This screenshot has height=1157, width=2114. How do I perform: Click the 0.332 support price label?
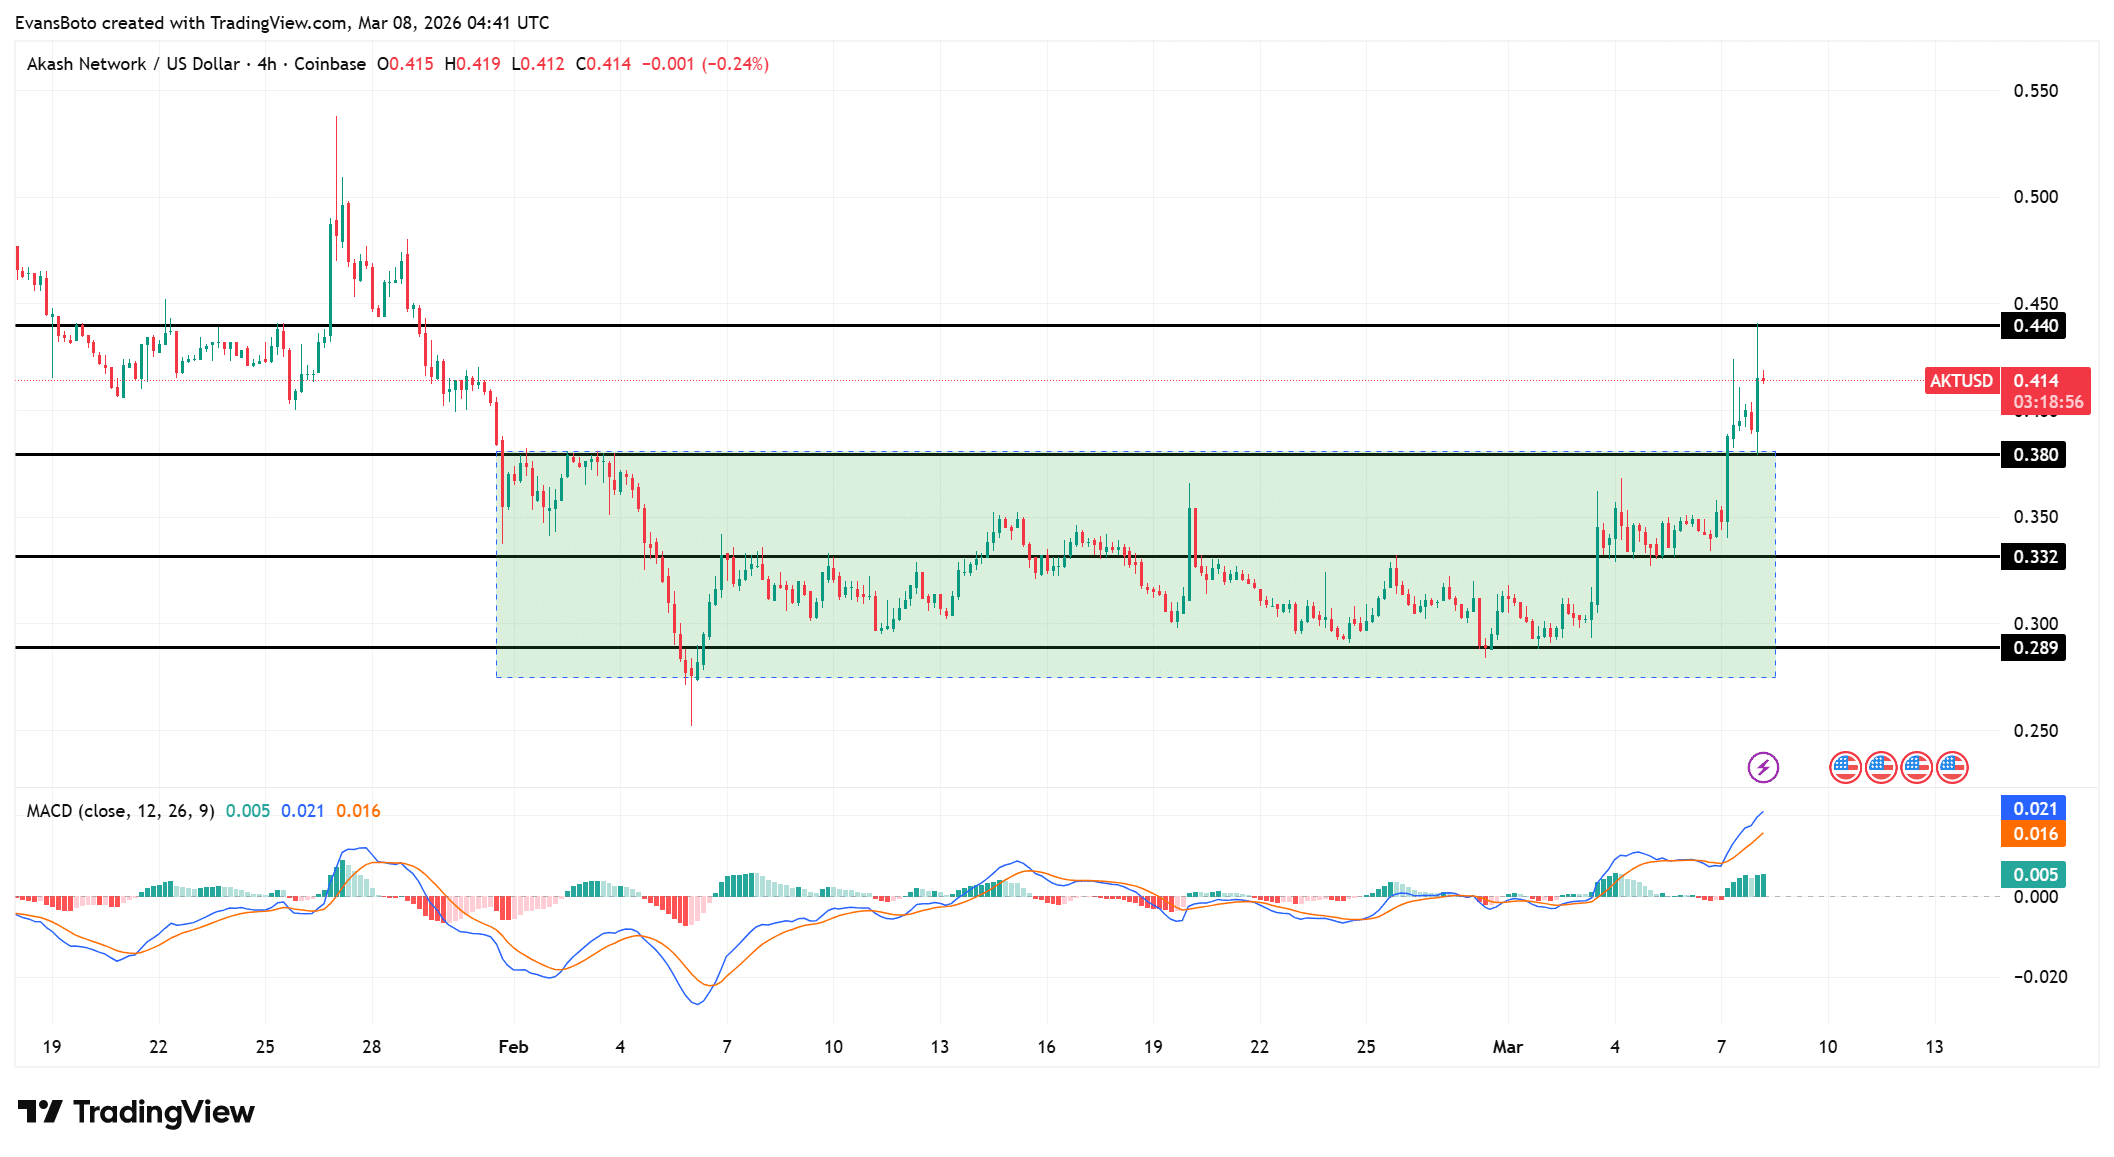(2032, 557)
